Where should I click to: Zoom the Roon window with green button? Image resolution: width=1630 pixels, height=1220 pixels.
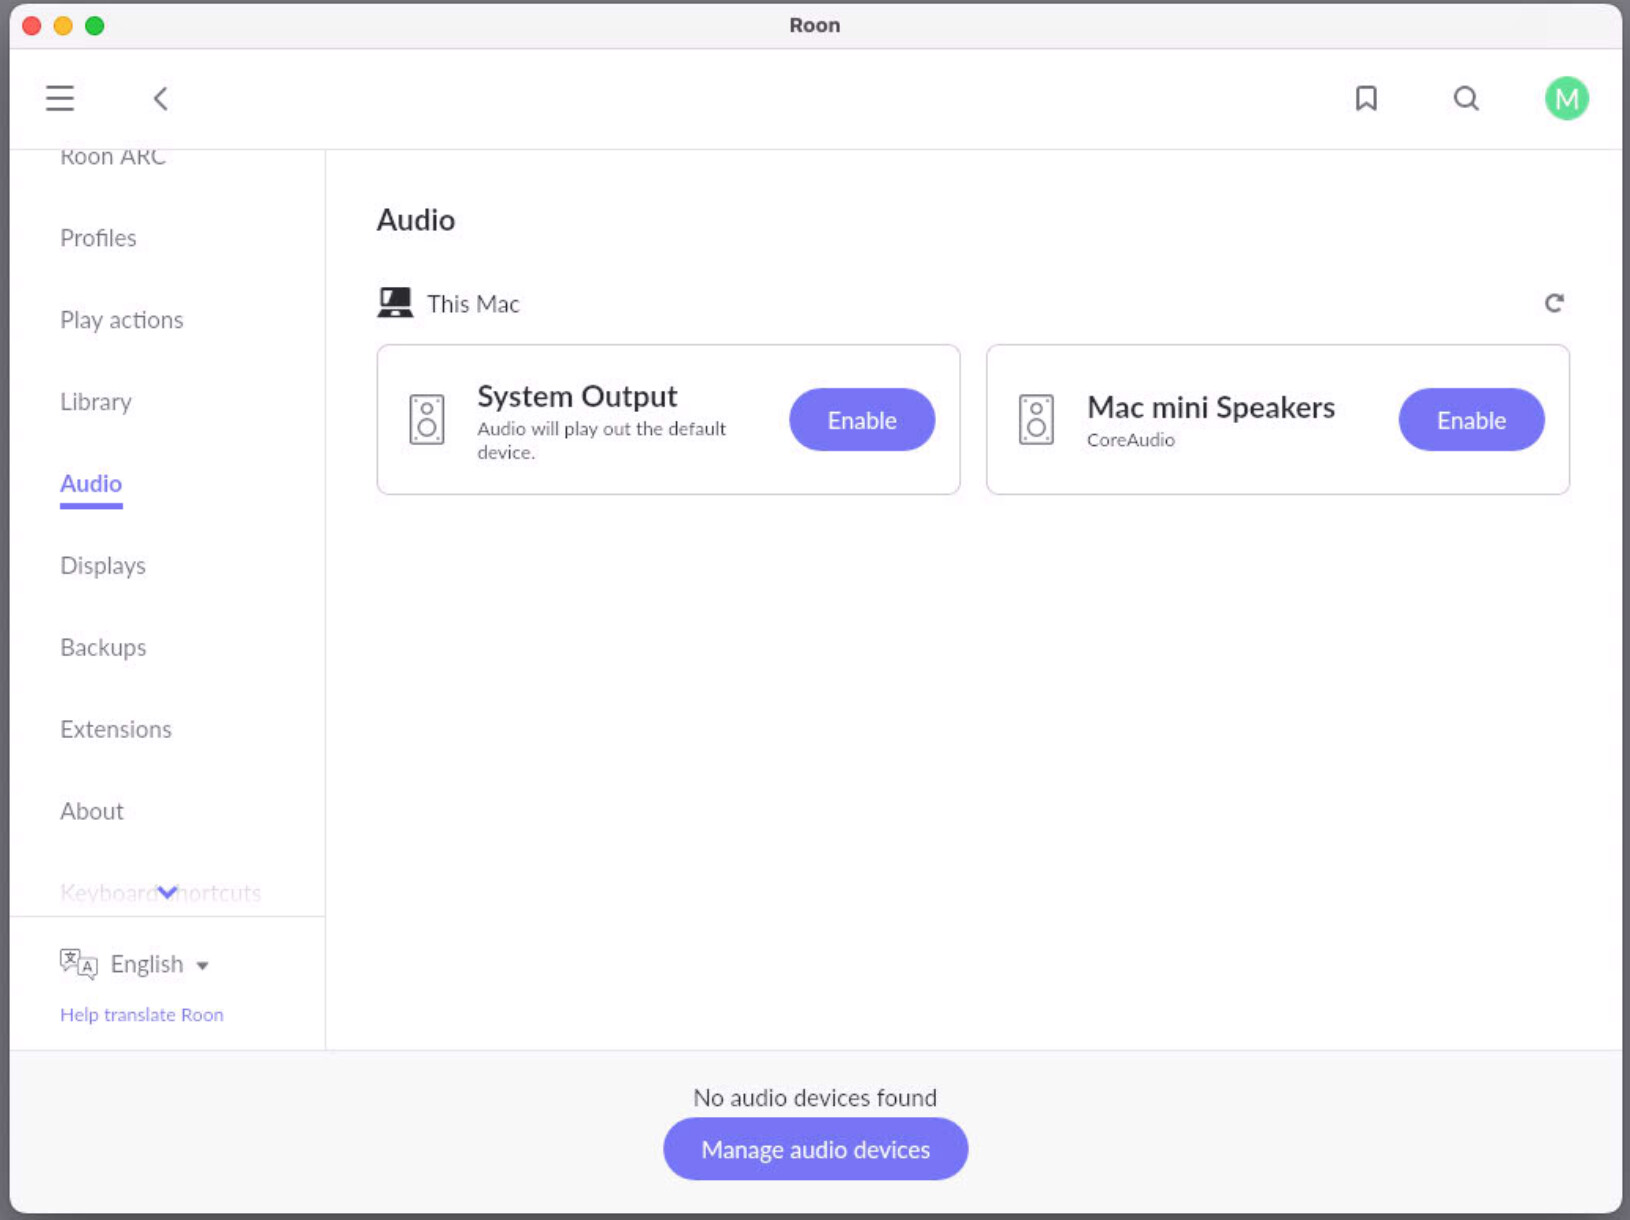(x=95, y=25)
